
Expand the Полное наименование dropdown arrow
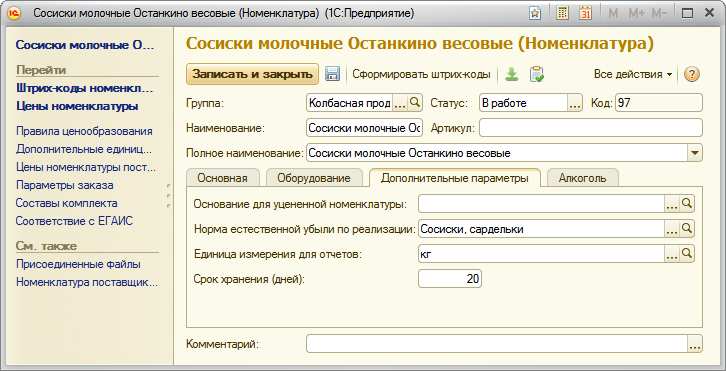[695, 153]
